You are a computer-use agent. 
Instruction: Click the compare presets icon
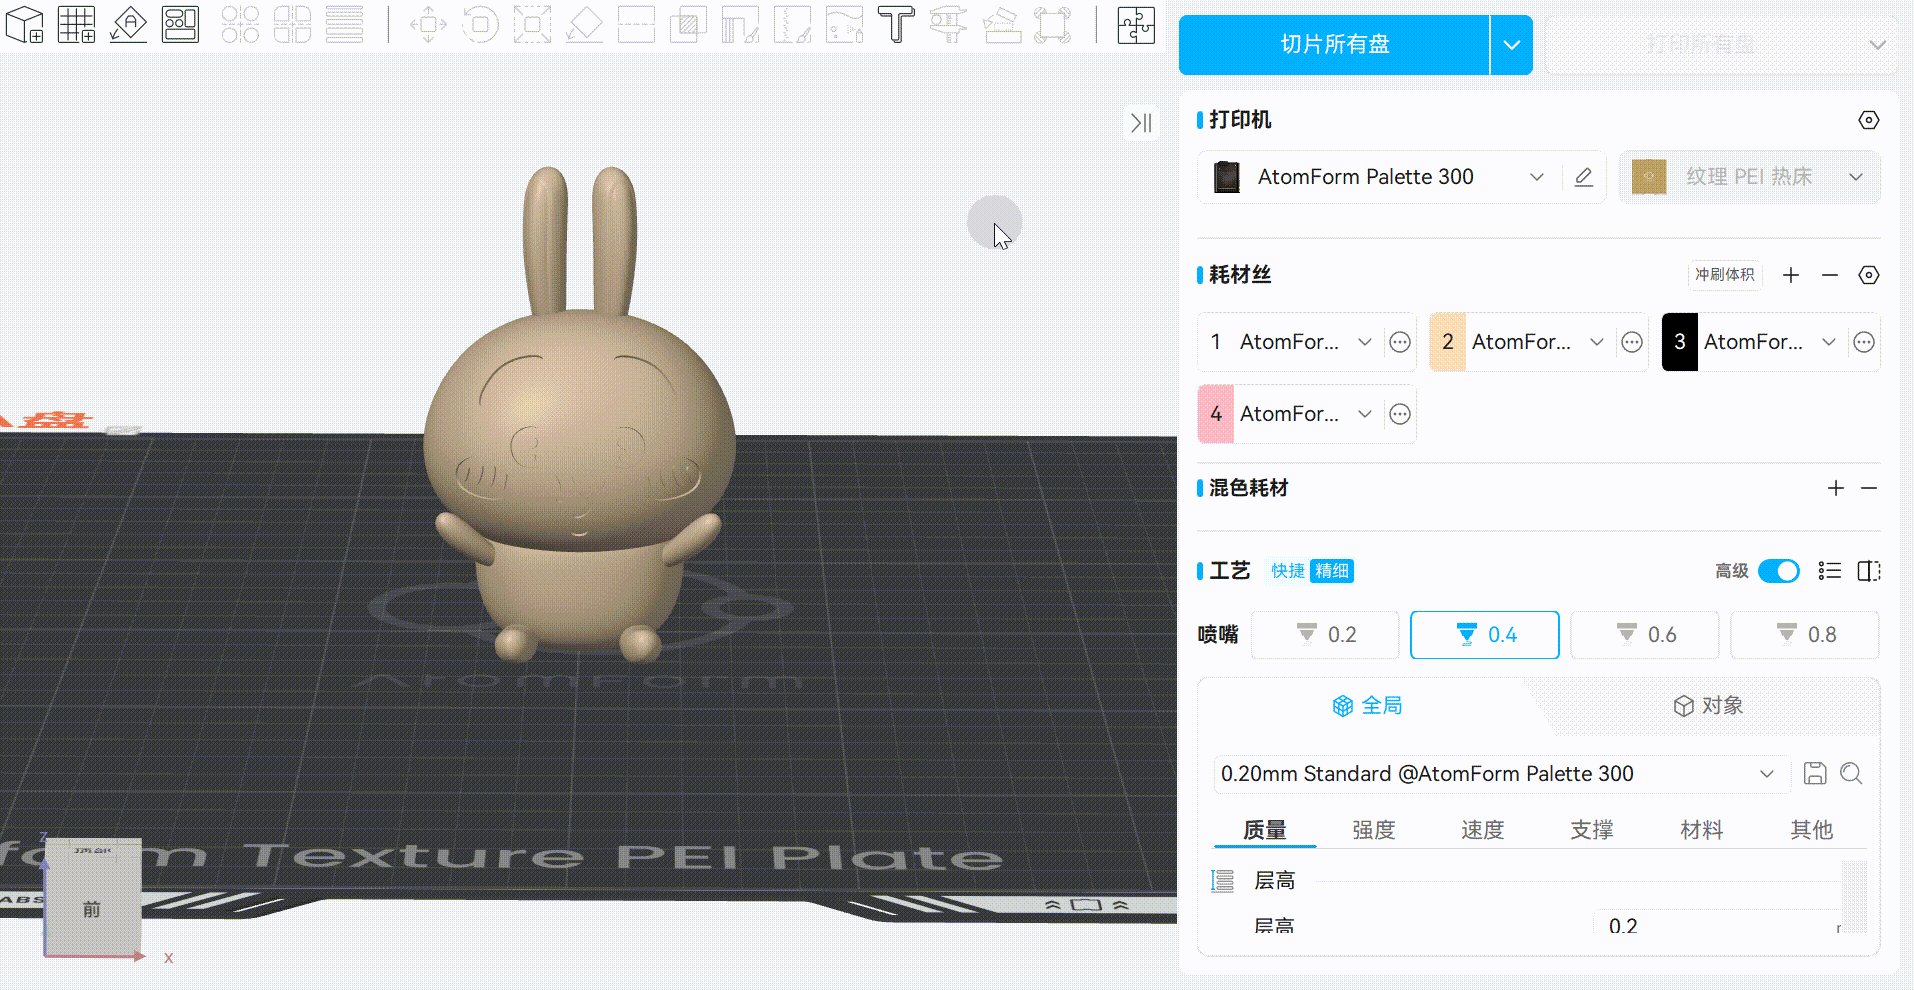pos(1868,571)
